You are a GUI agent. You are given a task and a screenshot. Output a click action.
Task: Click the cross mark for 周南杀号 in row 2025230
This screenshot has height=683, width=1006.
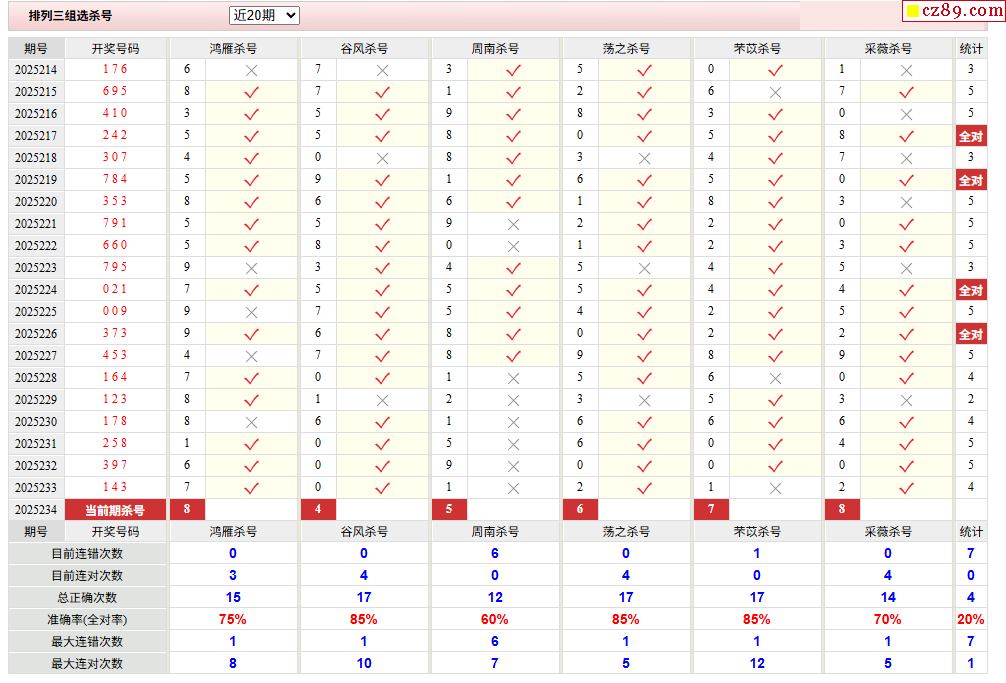(513, 423)
